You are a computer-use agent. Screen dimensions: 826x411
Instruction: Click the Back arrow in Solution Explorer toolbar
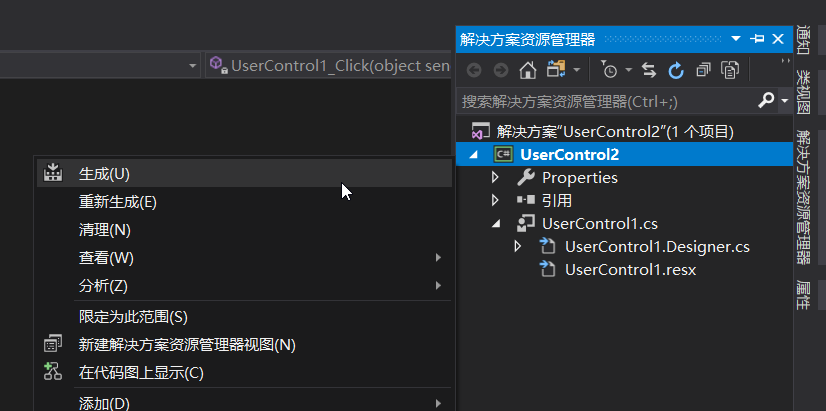[474, 70]
